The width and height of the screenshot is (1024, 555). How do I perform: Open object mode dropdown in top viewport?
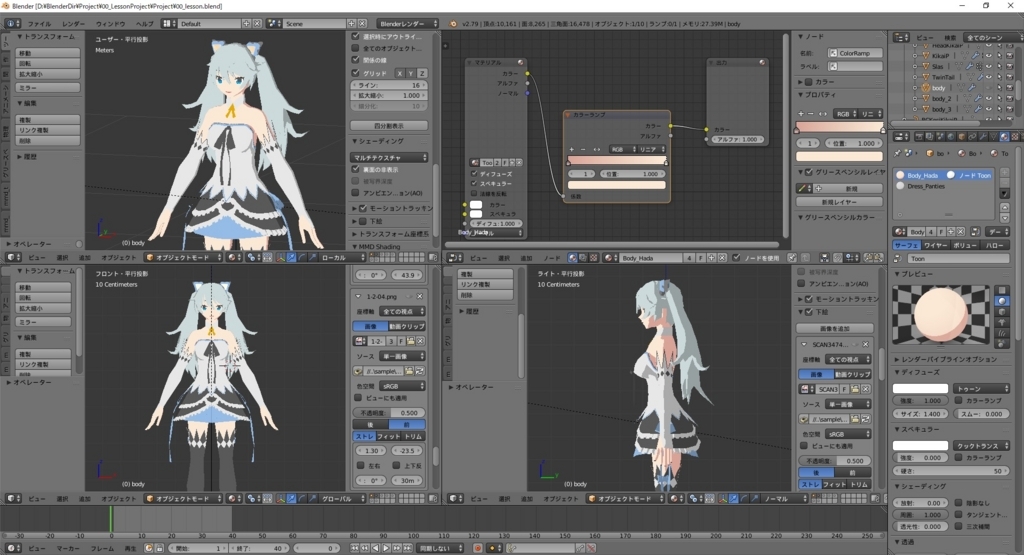184,258
